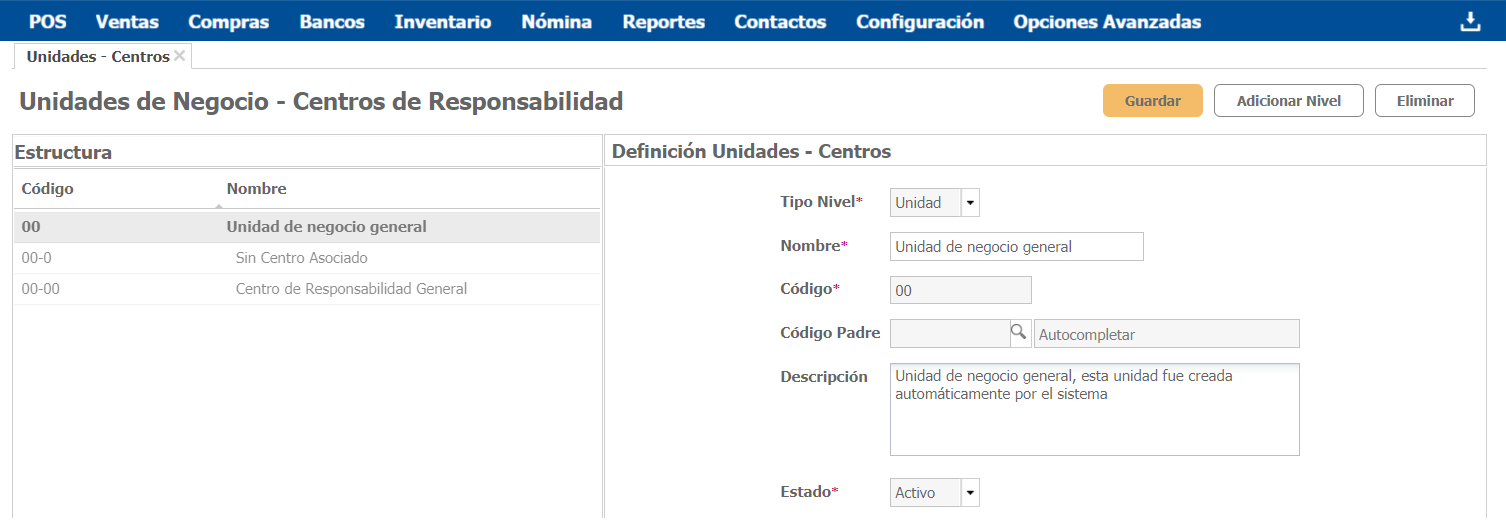Sort the structure by Código column
Image resolution: width=1506 pixels, height=523 pixels.
pos(47,189)
